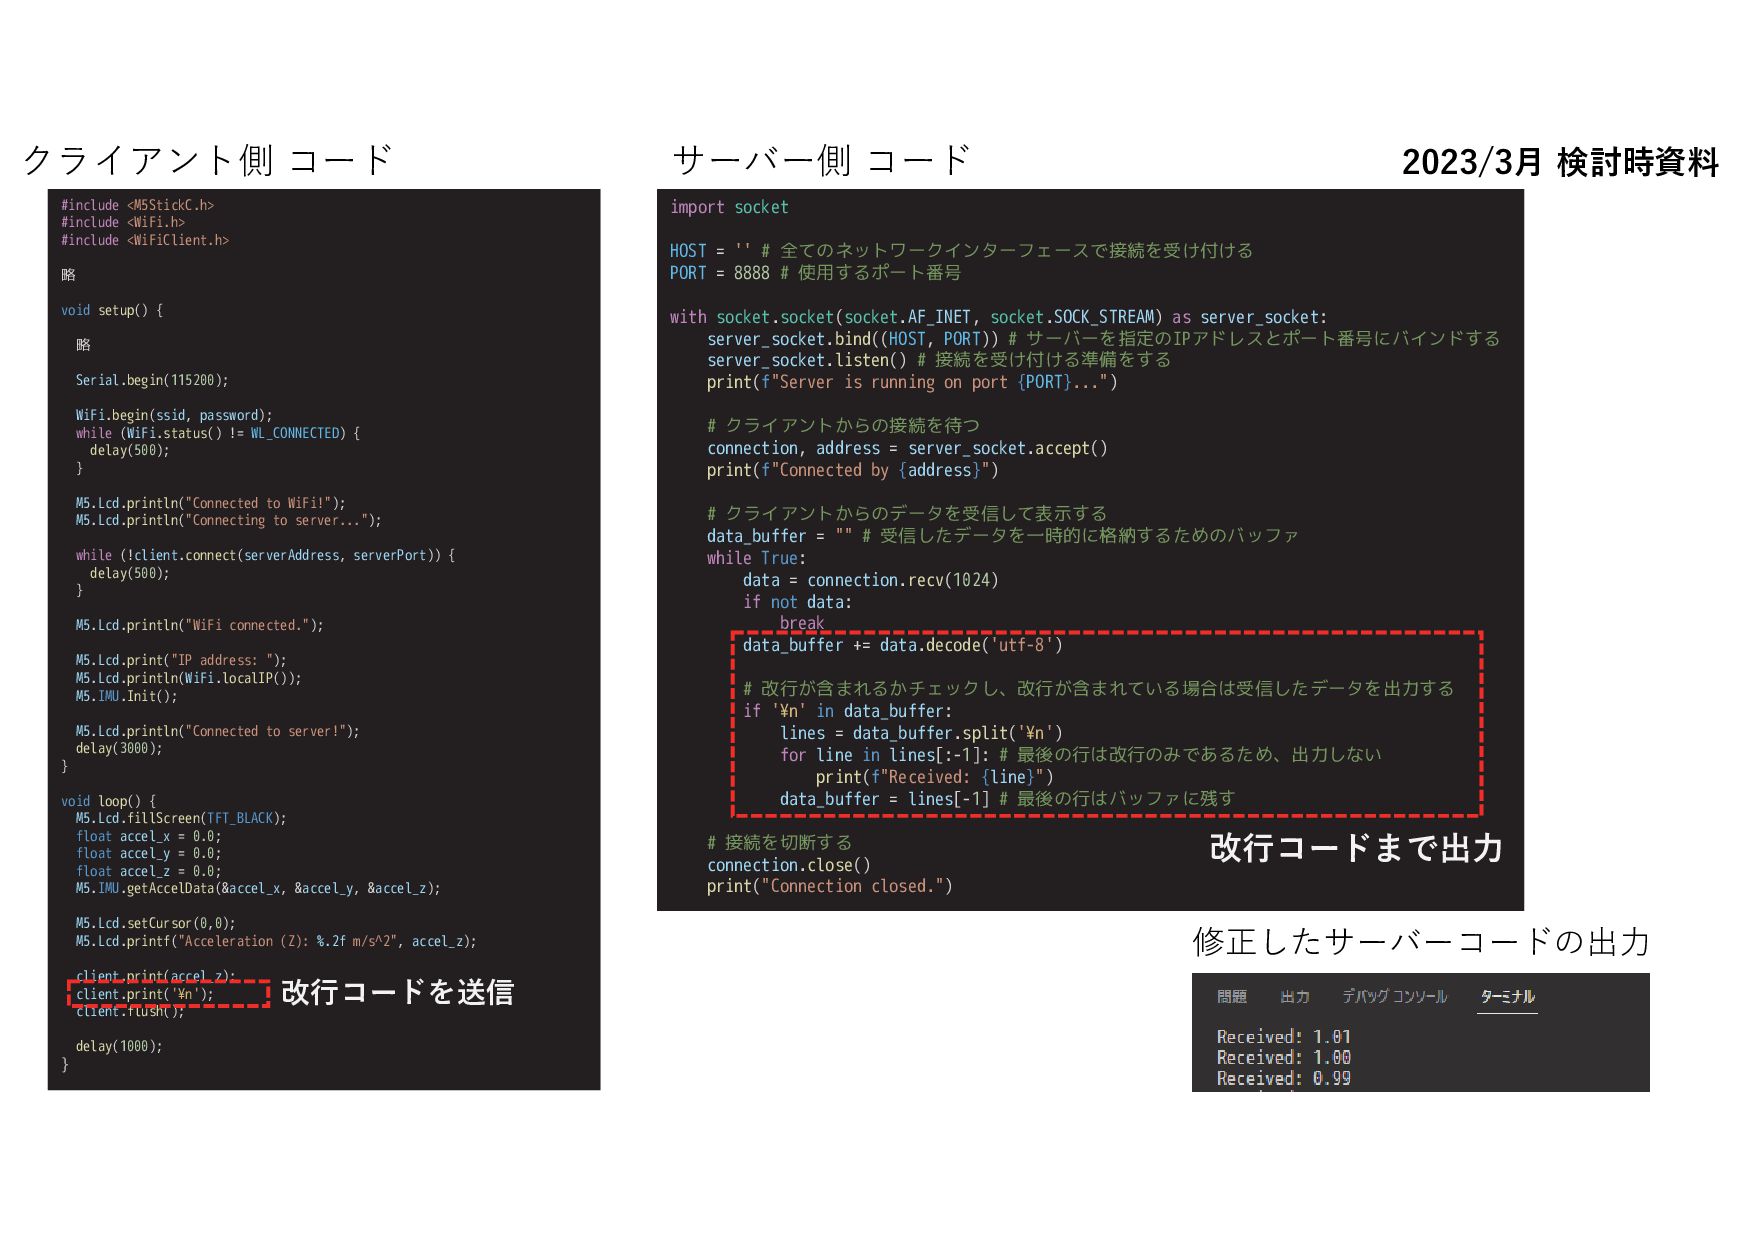The image size is (1754, 1240).
Task: Click the print "Received: {line}" code line
Action: pos(934,777)
